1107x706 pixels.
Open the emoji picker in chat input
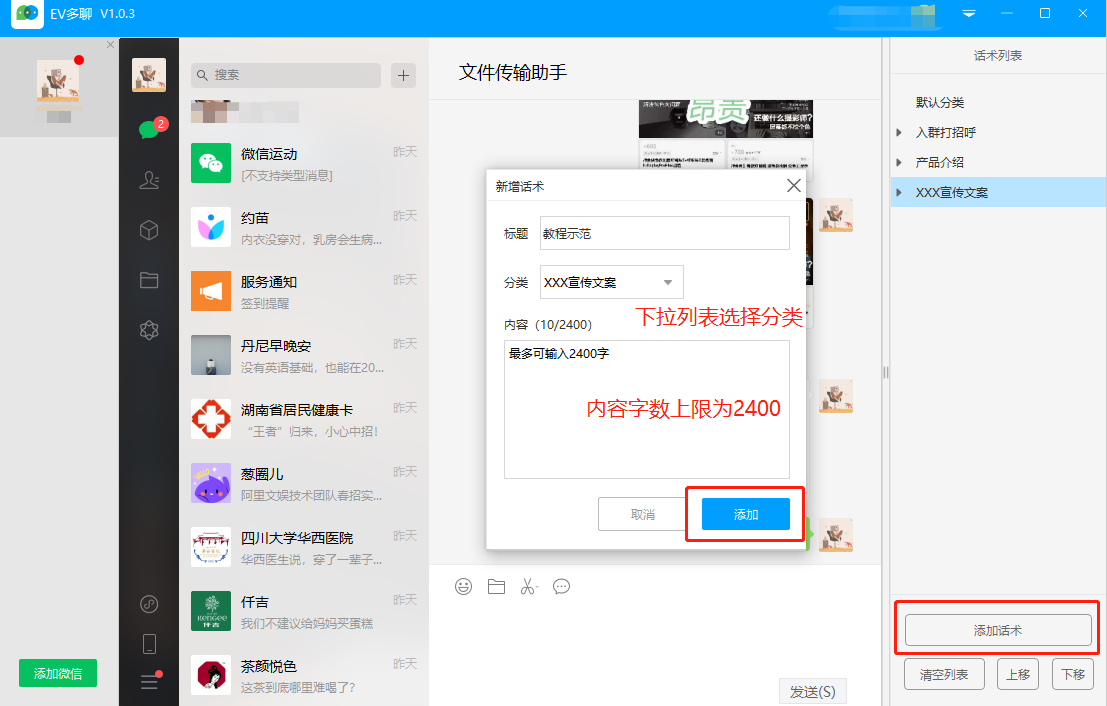click(x=463, y=587)
